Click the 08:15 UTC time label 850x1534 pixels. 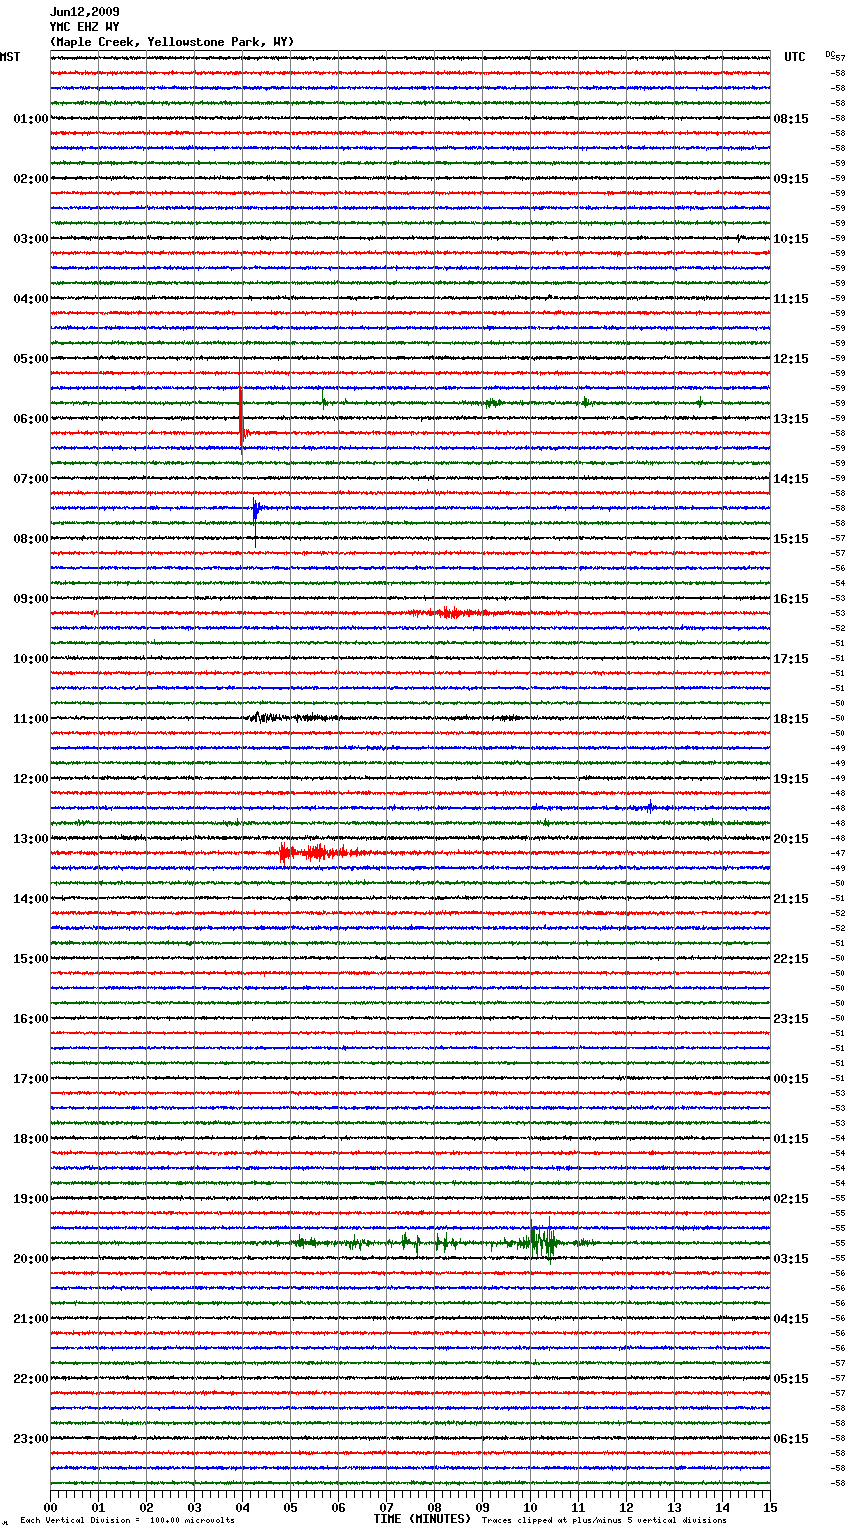(791, 119)
